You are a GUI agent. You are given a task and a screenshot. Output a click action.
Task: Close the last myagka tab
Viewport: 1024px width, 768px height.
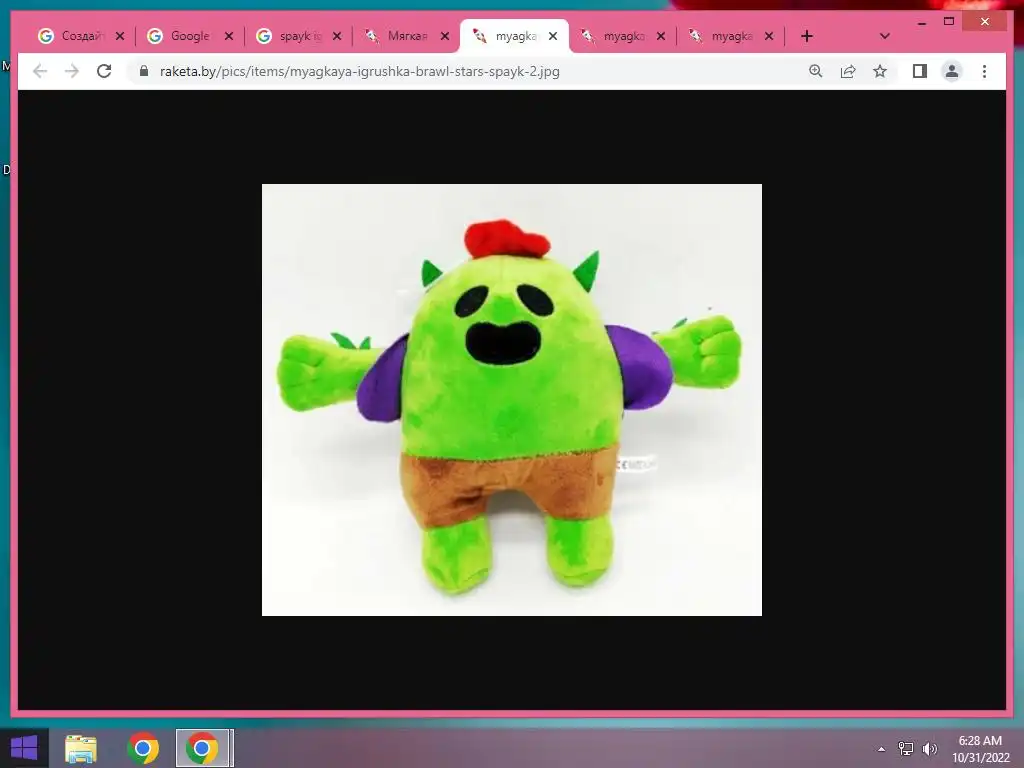pyautogui.click(x=769, y=36)
